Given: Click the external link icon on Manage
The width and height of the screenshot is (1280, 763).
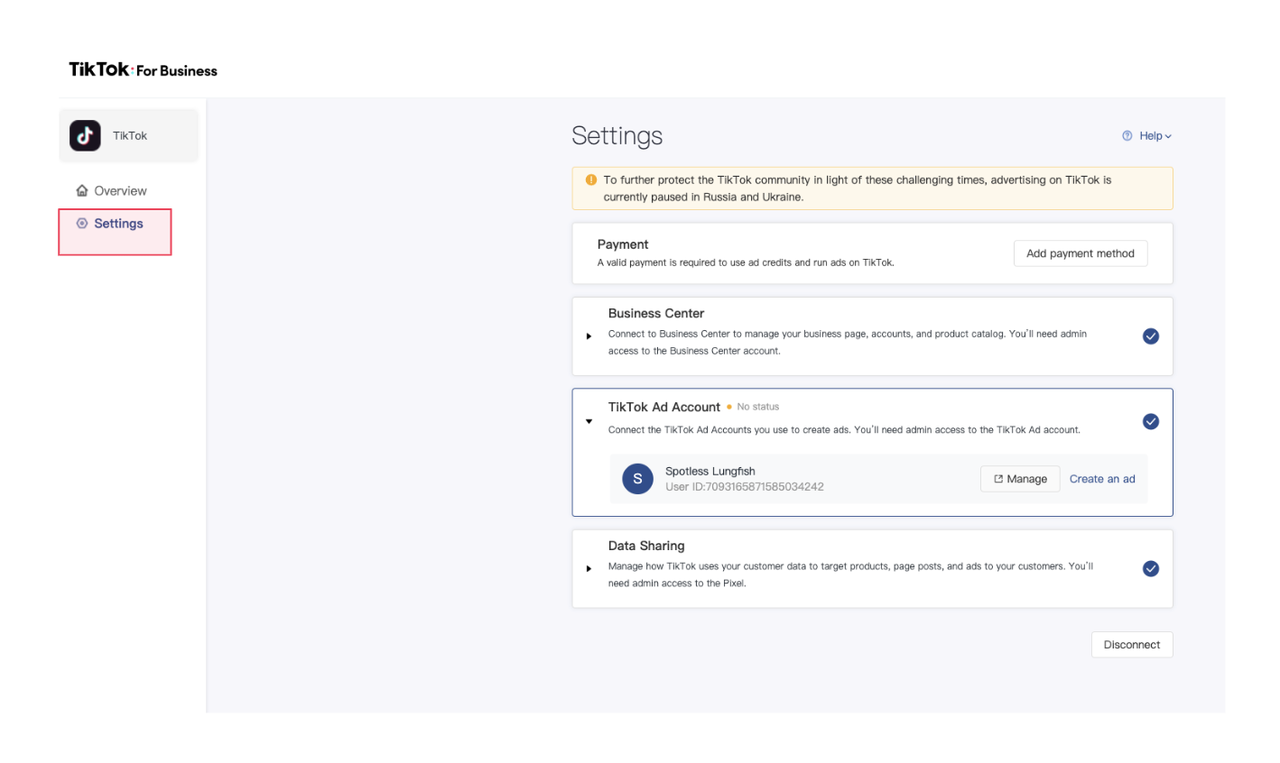Looking at the screenshot, I should point(998,479).
